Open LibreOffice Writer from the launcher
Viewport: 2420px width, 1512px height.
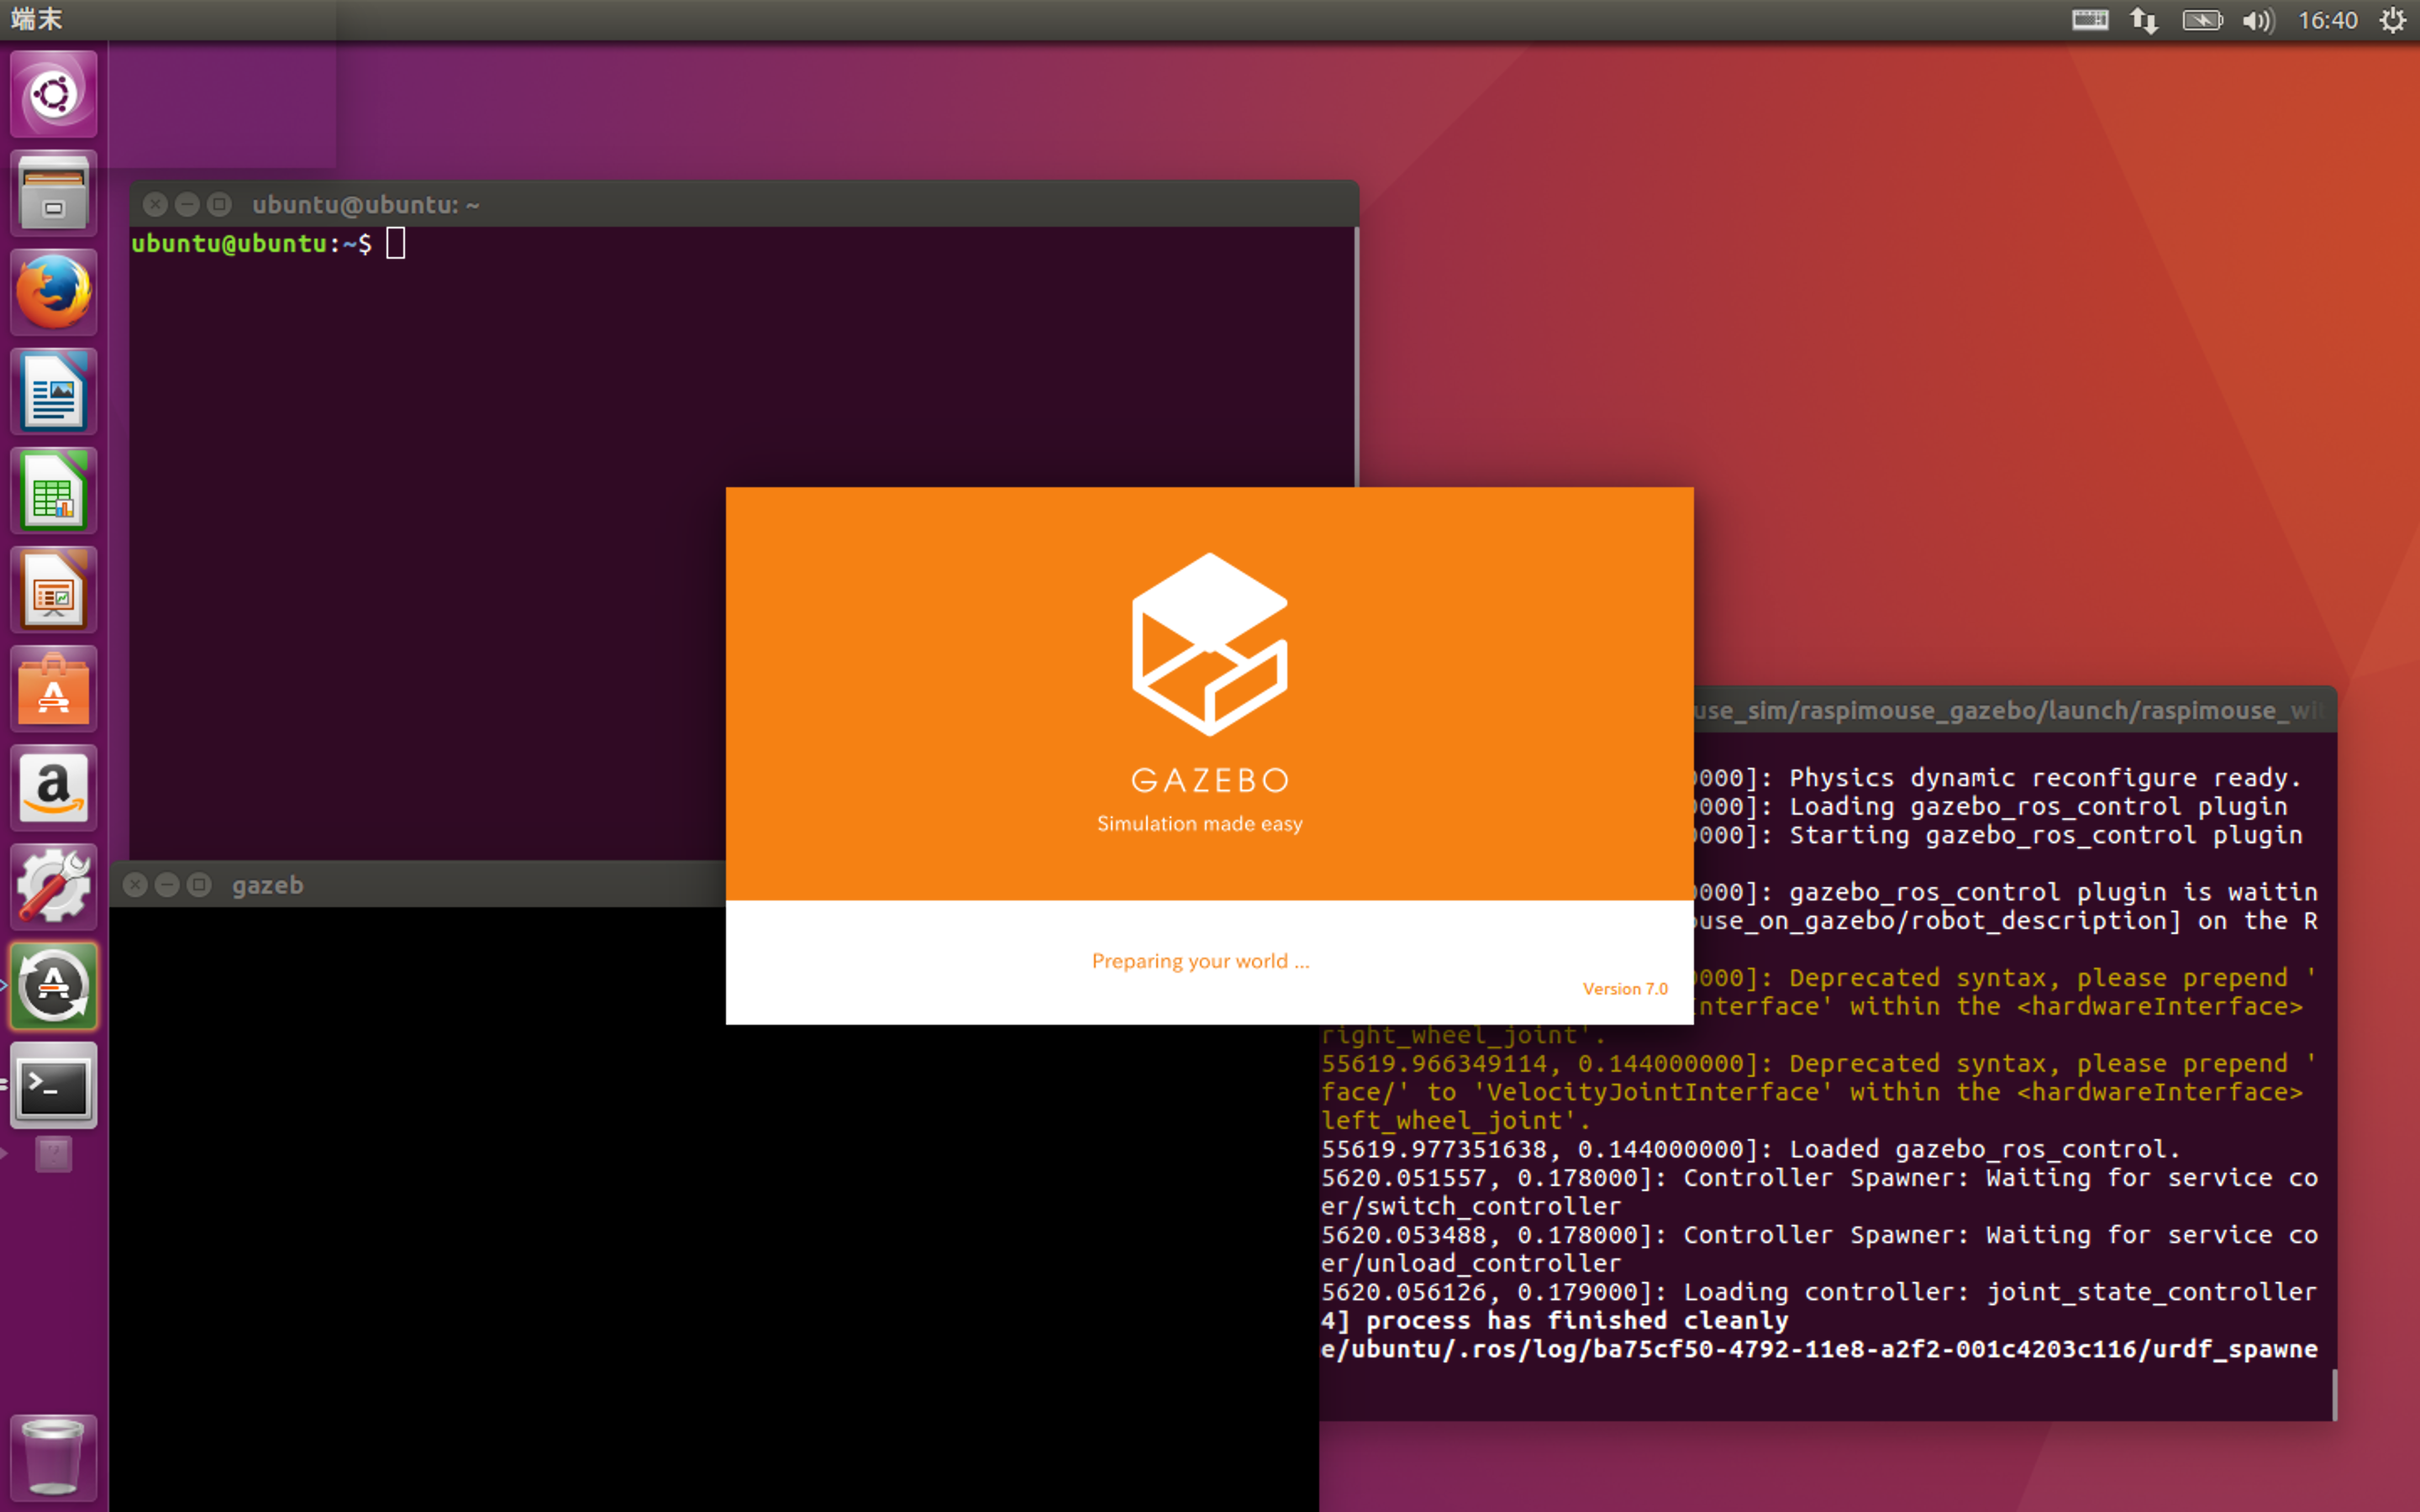coord(53,391)
